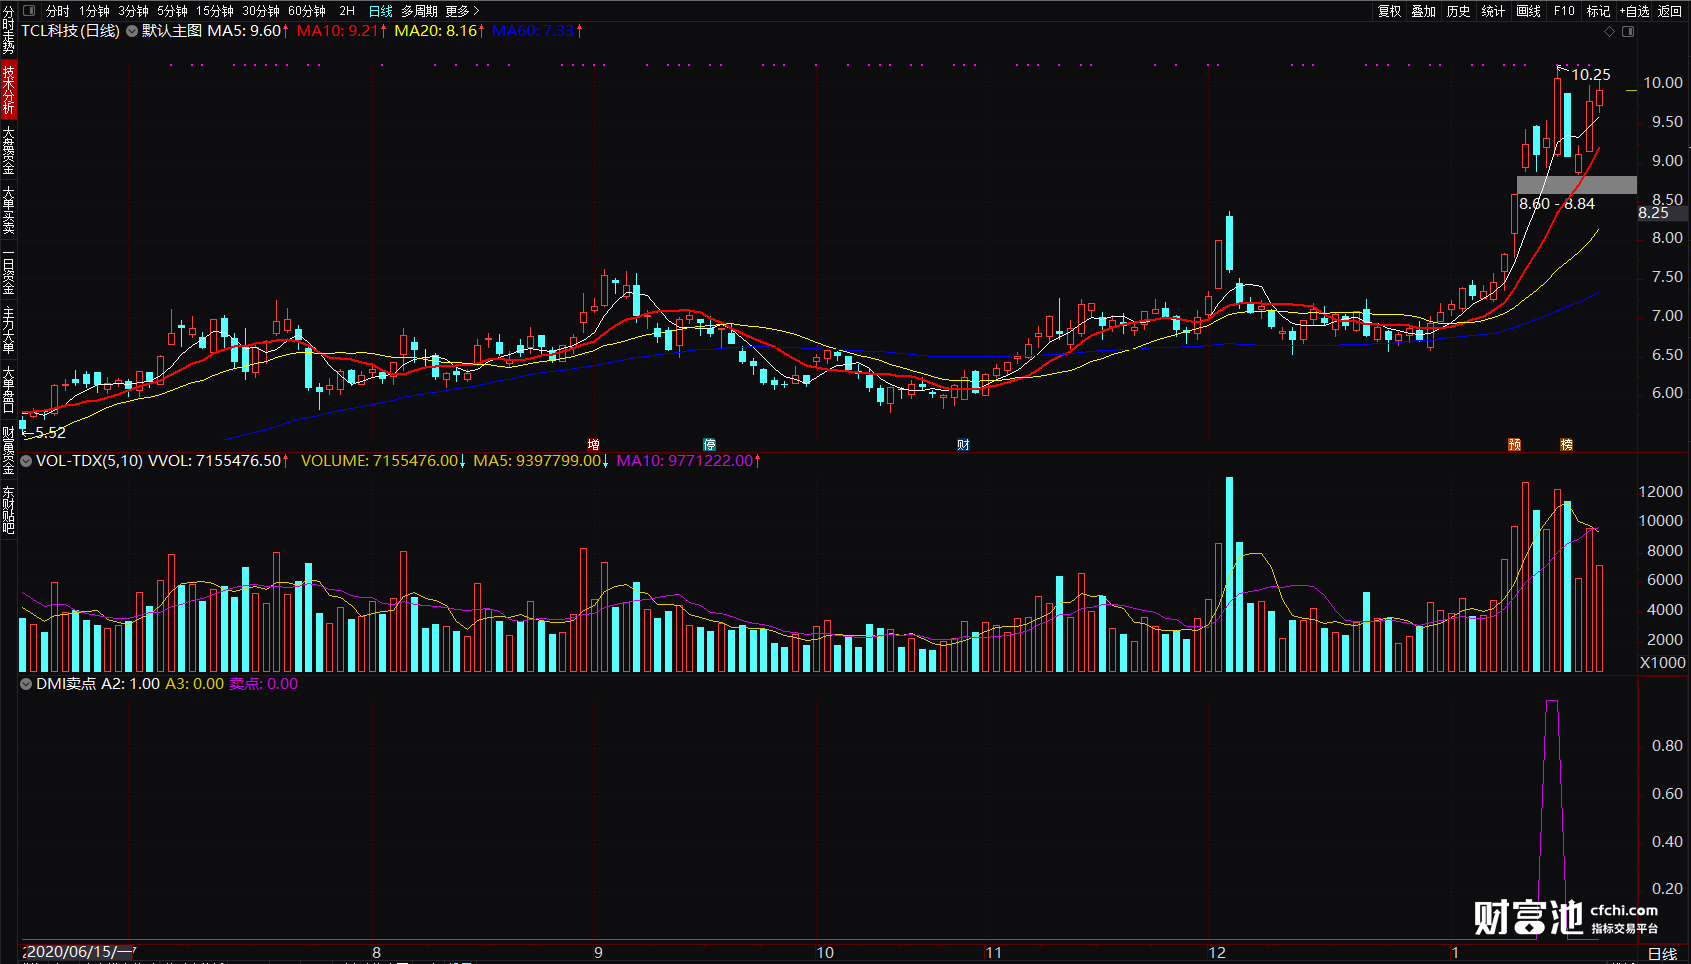Select the 30分钟 period
Viewport: 1691px width, 964px height.
pos(261,11)
